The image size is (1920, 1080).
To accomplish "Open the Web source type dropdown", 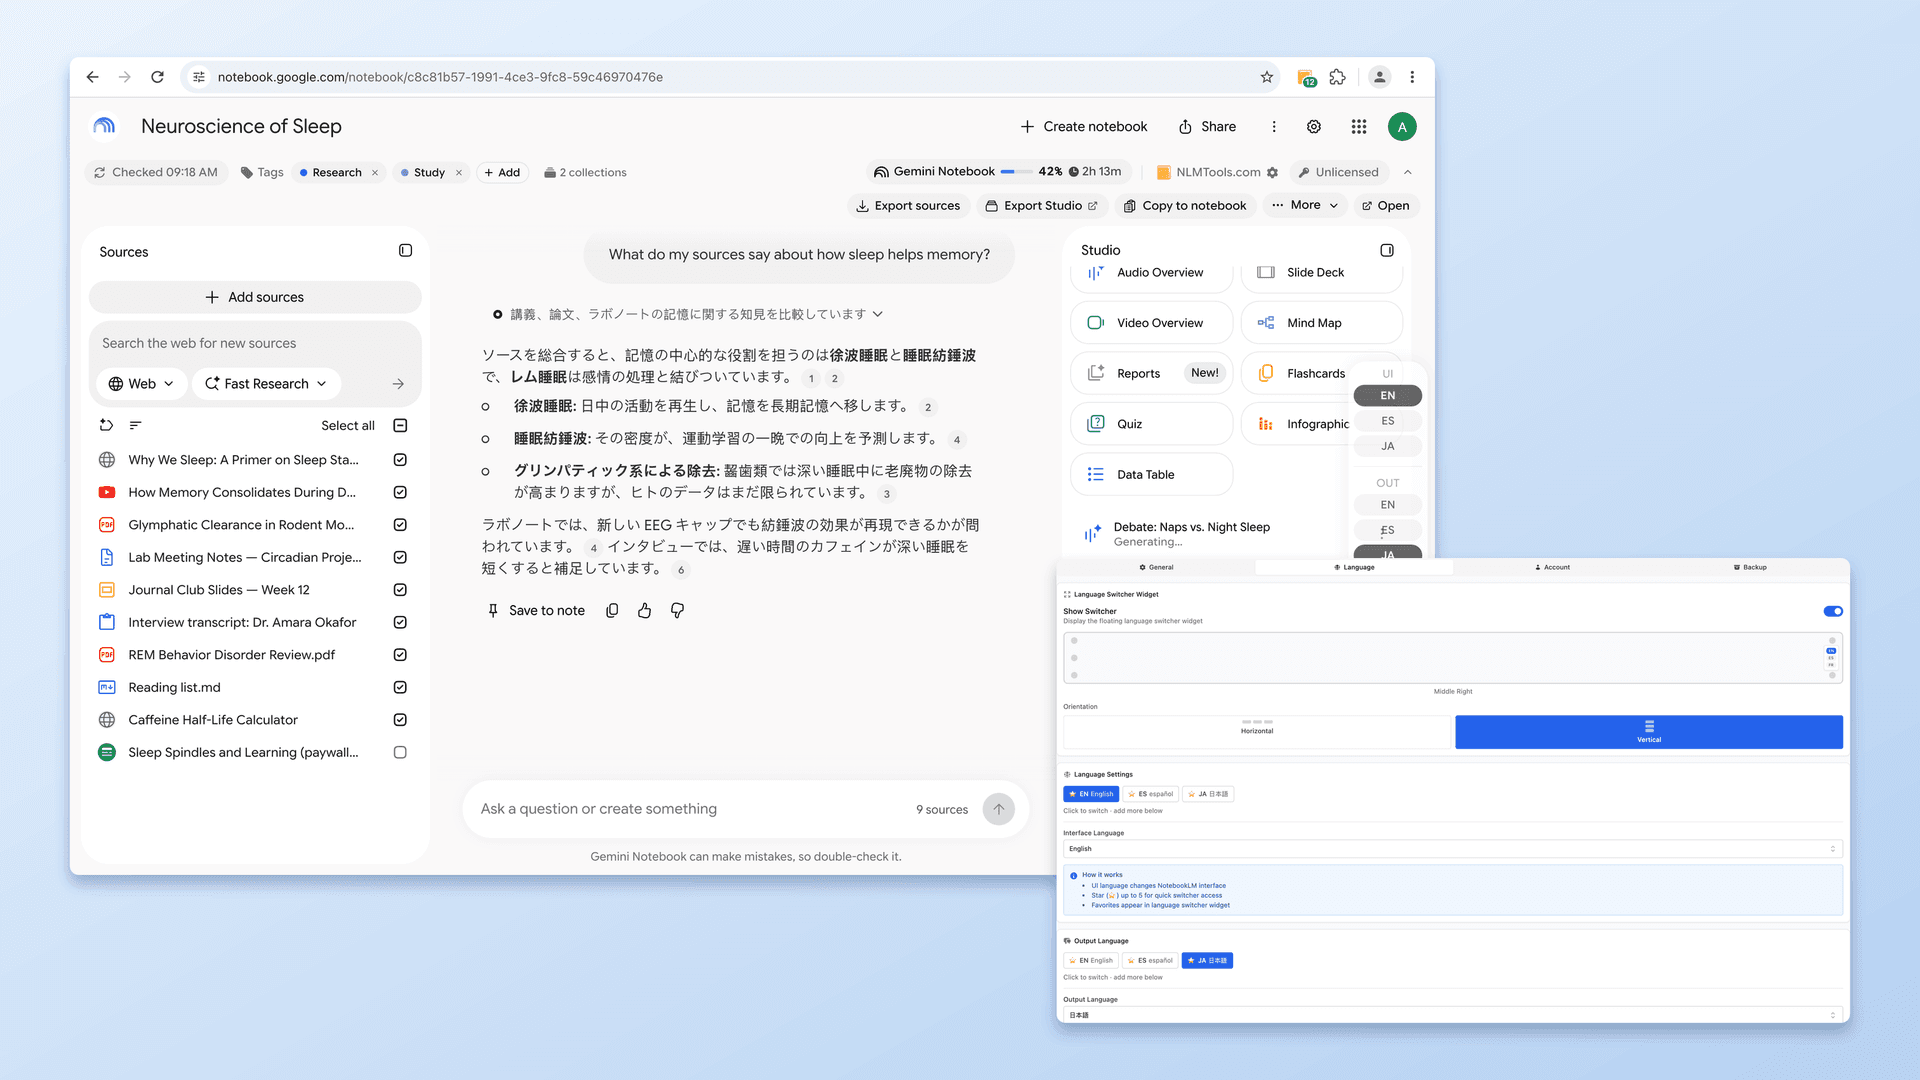I will [x=141, y=384].
